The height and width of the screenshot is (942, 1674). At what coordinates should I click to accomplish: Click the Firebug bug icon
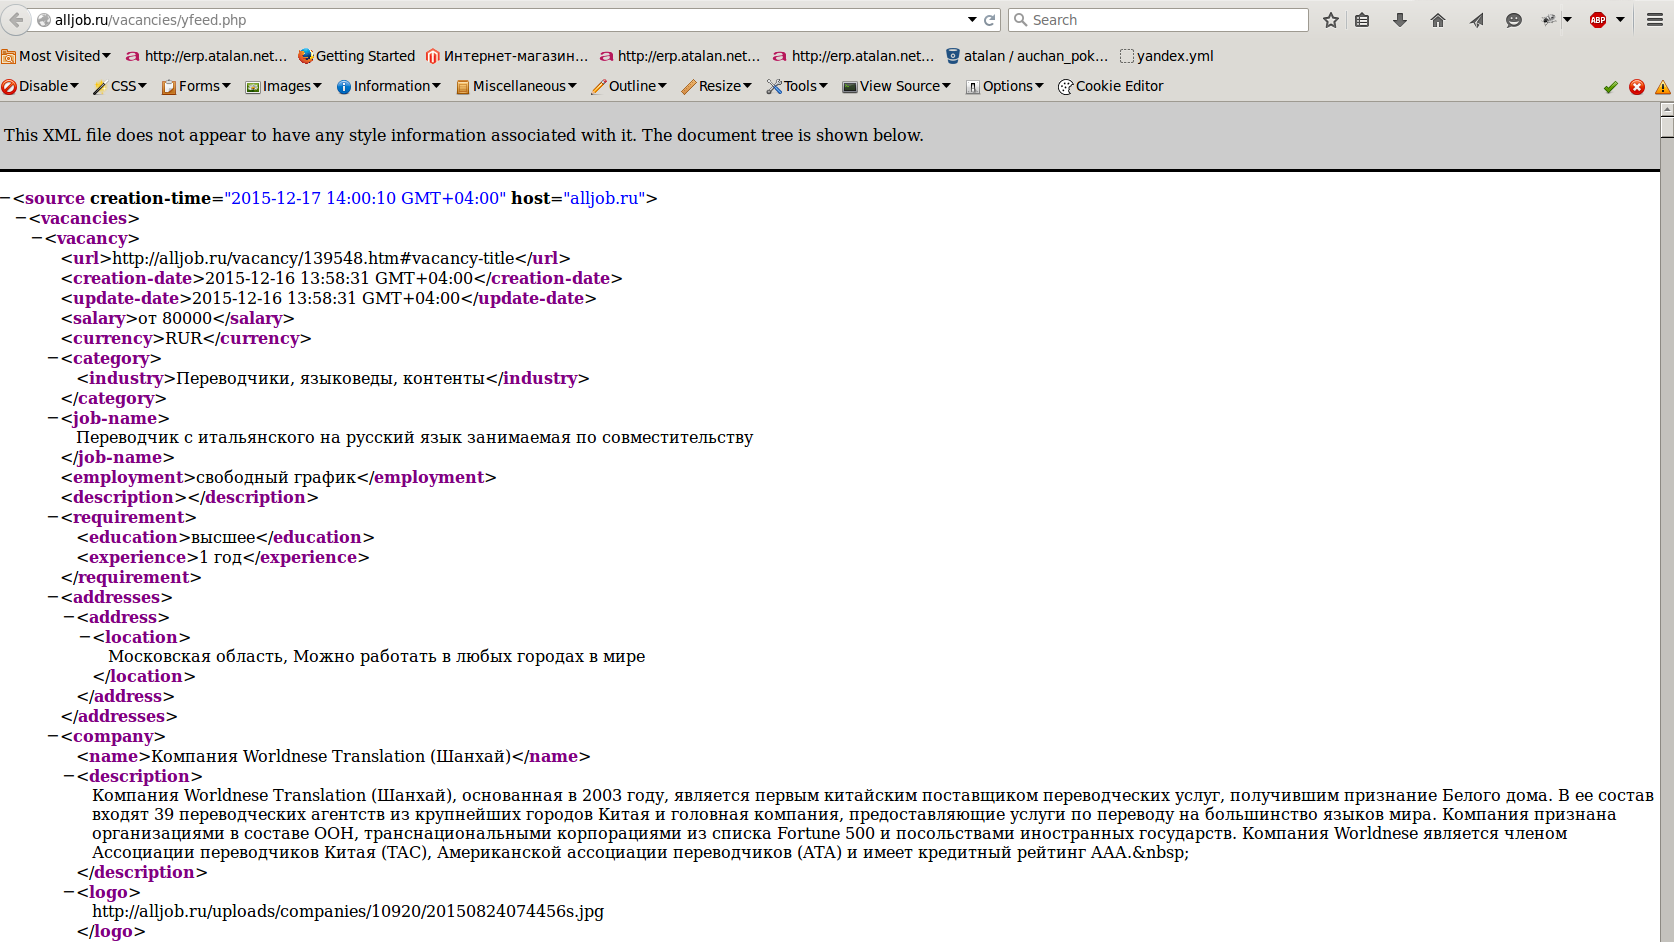tap(1549, 20)
